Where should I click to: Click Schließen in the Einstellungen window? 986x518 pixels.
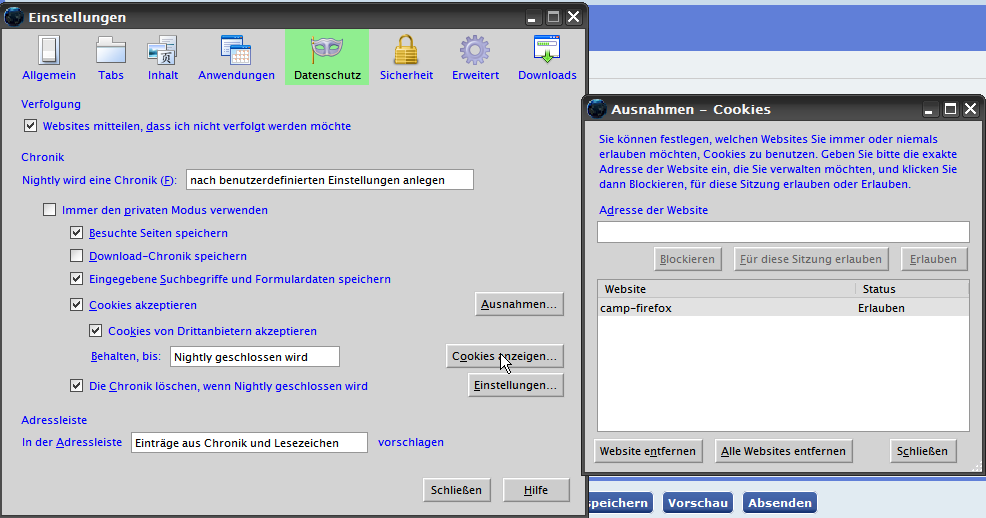coord(456,490)
